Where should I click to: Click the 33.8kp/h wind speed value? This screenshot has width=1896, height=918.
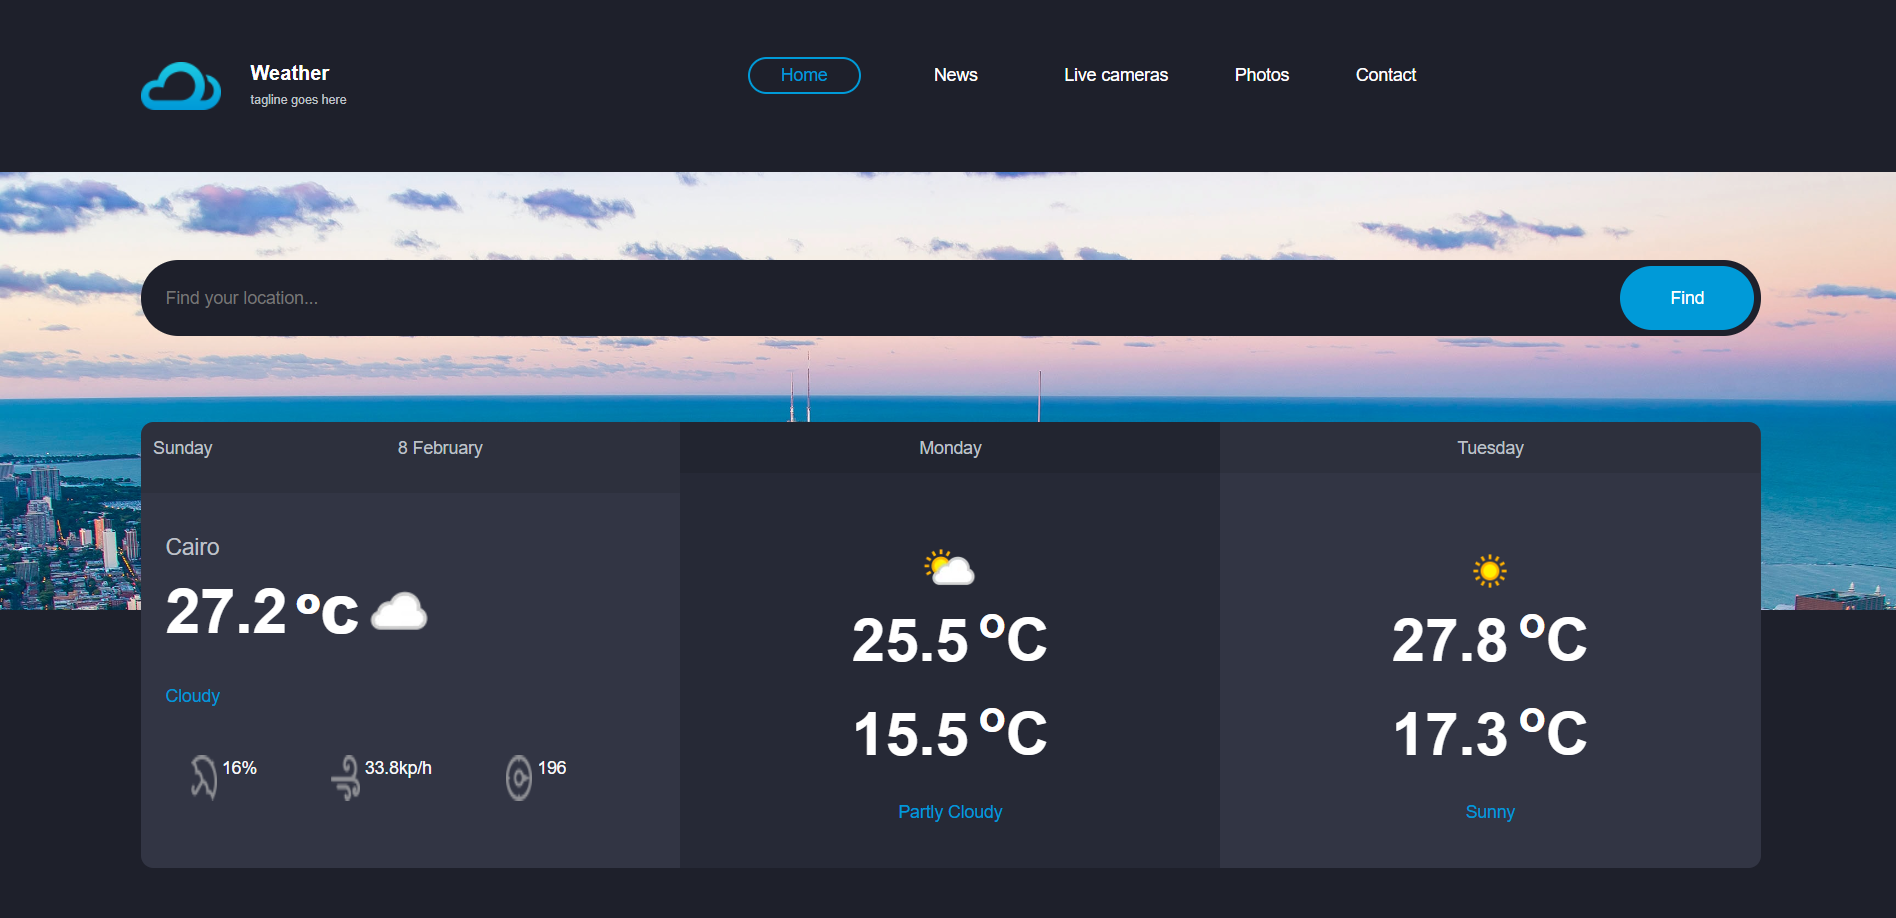pos(398,768)
